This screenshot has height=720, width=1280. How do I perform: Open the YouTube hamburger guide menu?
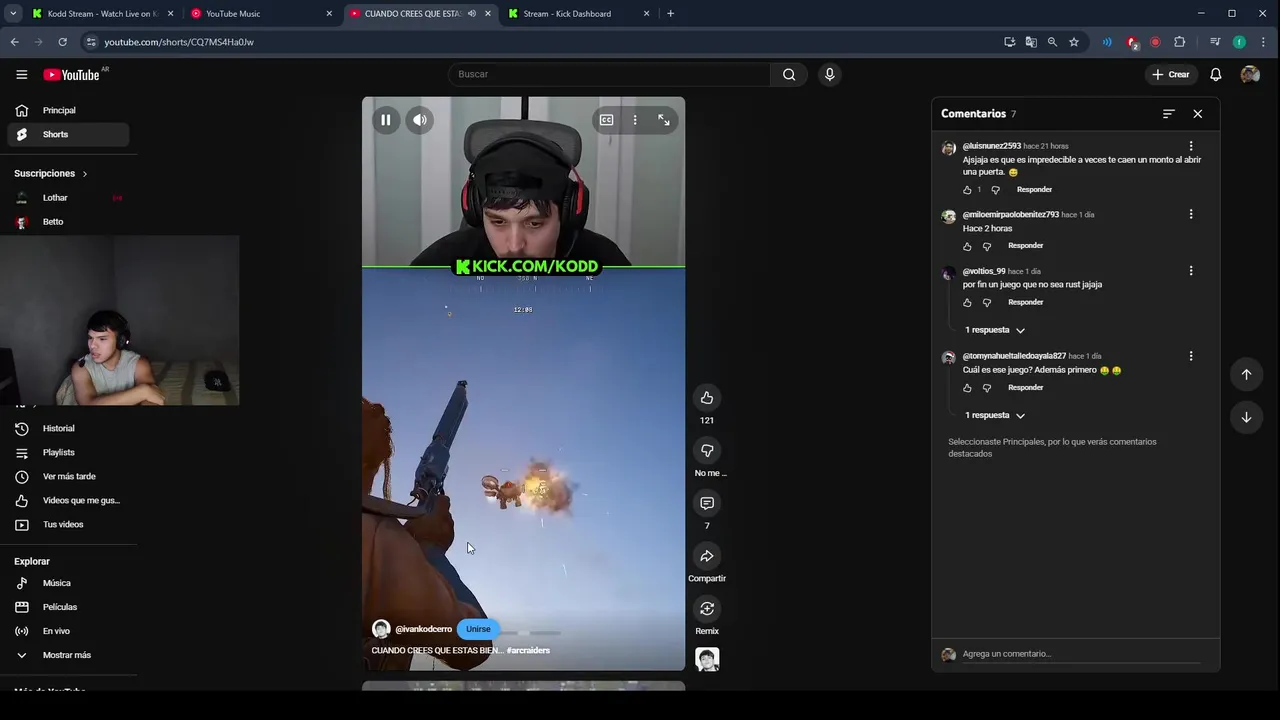pos(21,74)
